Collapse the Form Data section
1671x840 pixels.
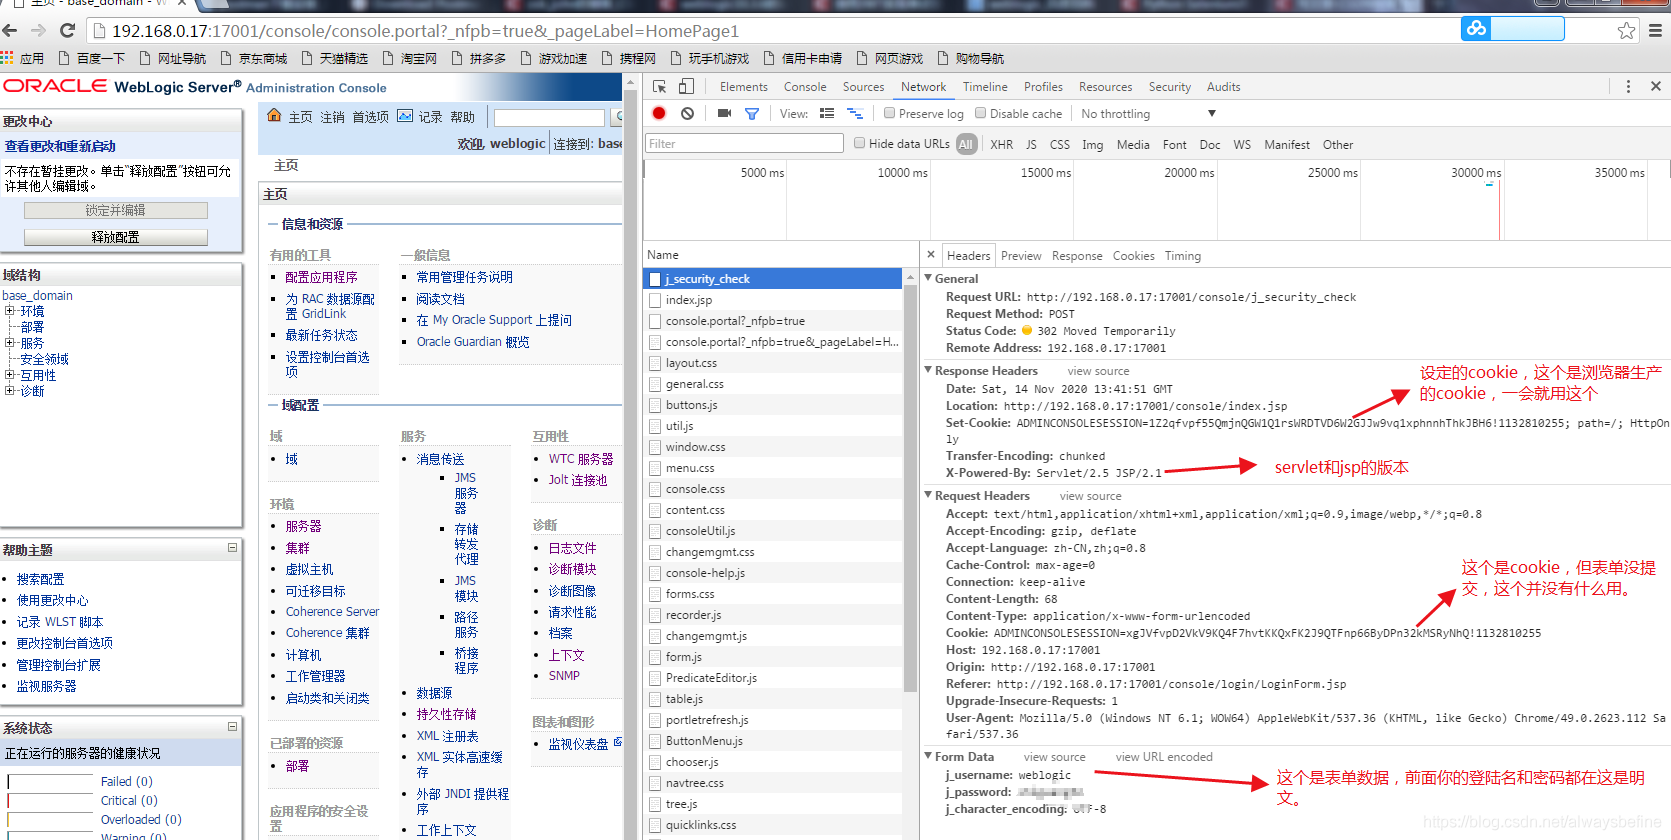coord(928,756)
